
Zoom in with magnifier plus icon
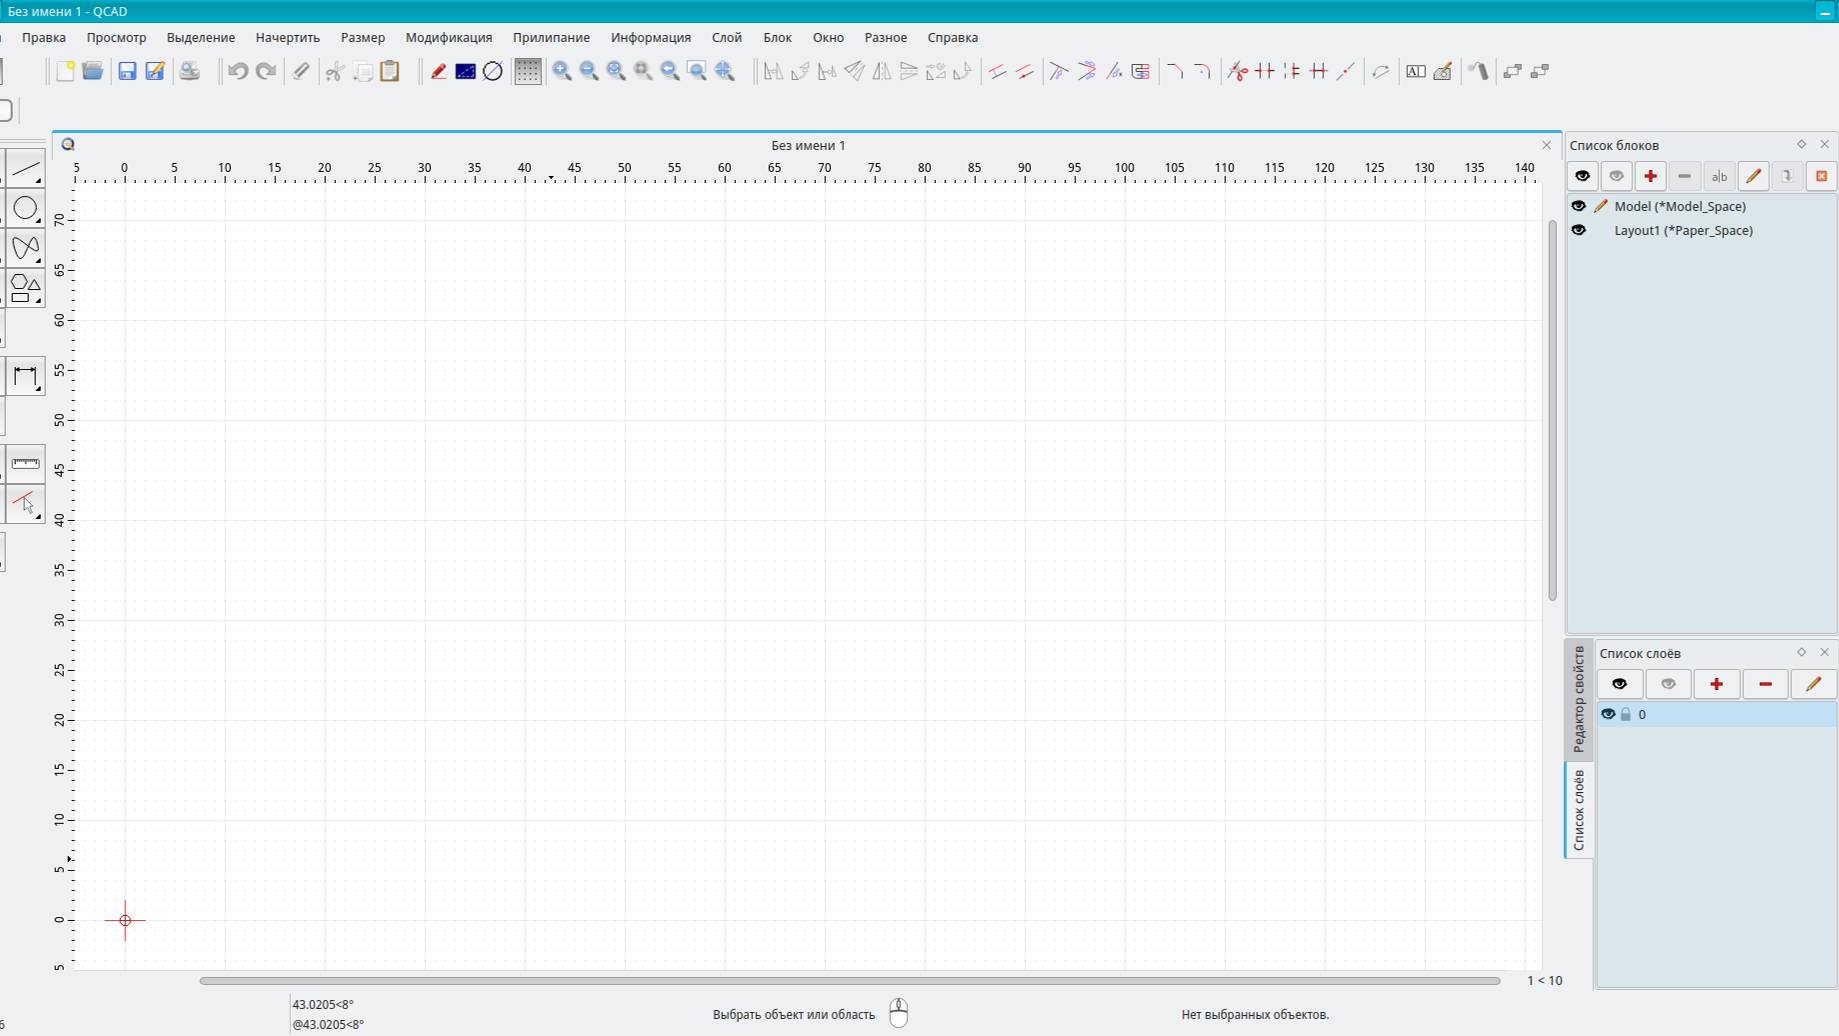click(562, 71)
